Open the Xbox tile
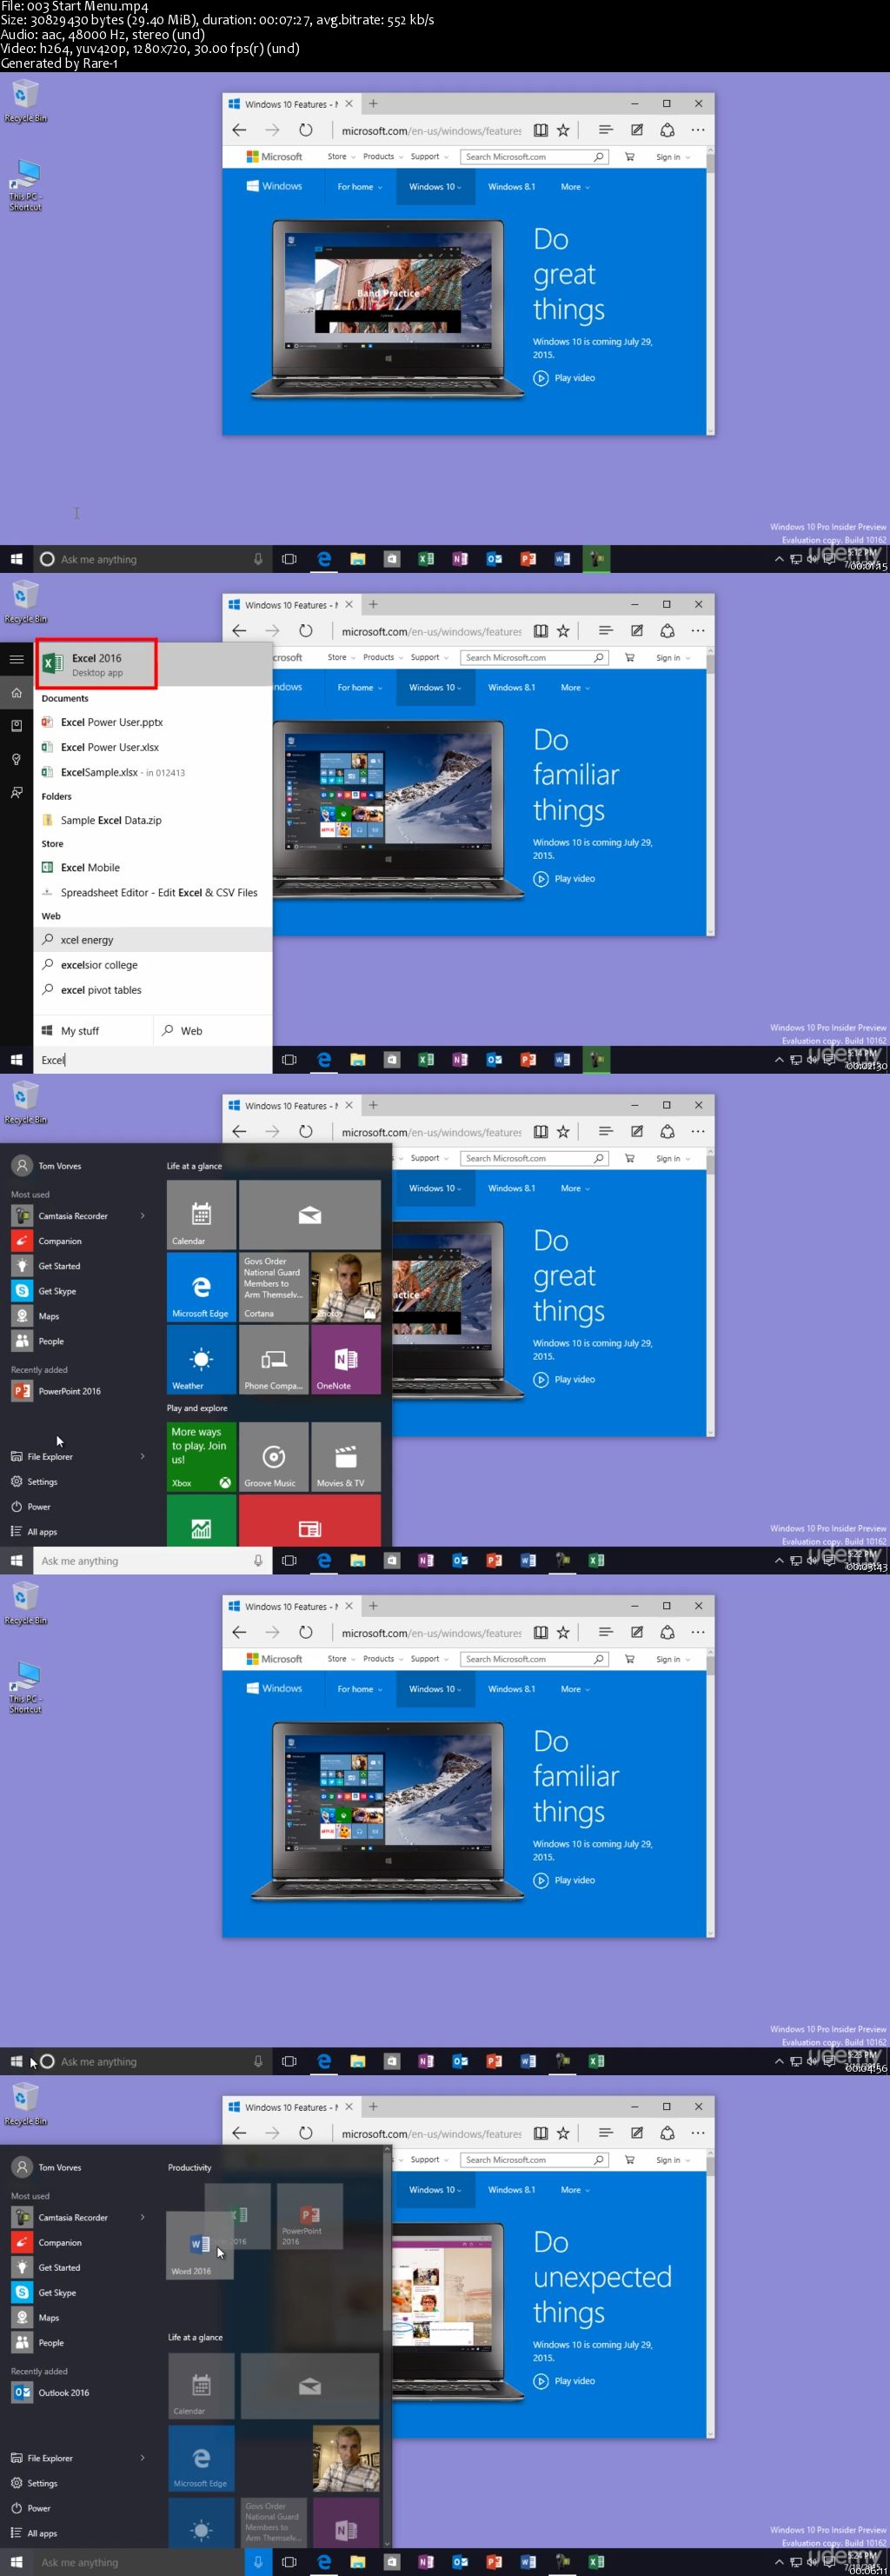Viewport: 890px width, 2576px height. [x=201, y=1457]
